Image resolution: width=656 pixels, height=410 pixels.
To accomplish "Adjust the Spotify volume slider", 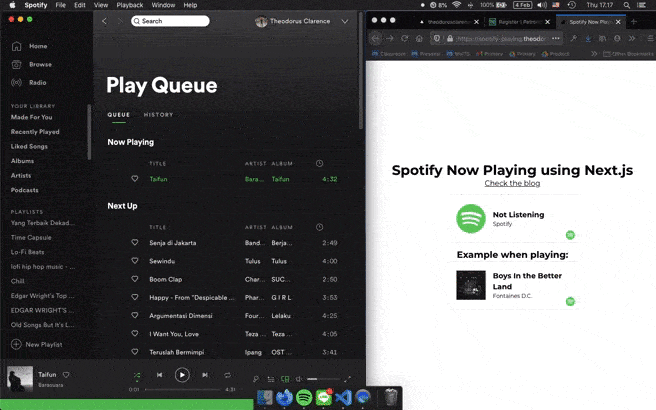I will click(x=323, y=379).
